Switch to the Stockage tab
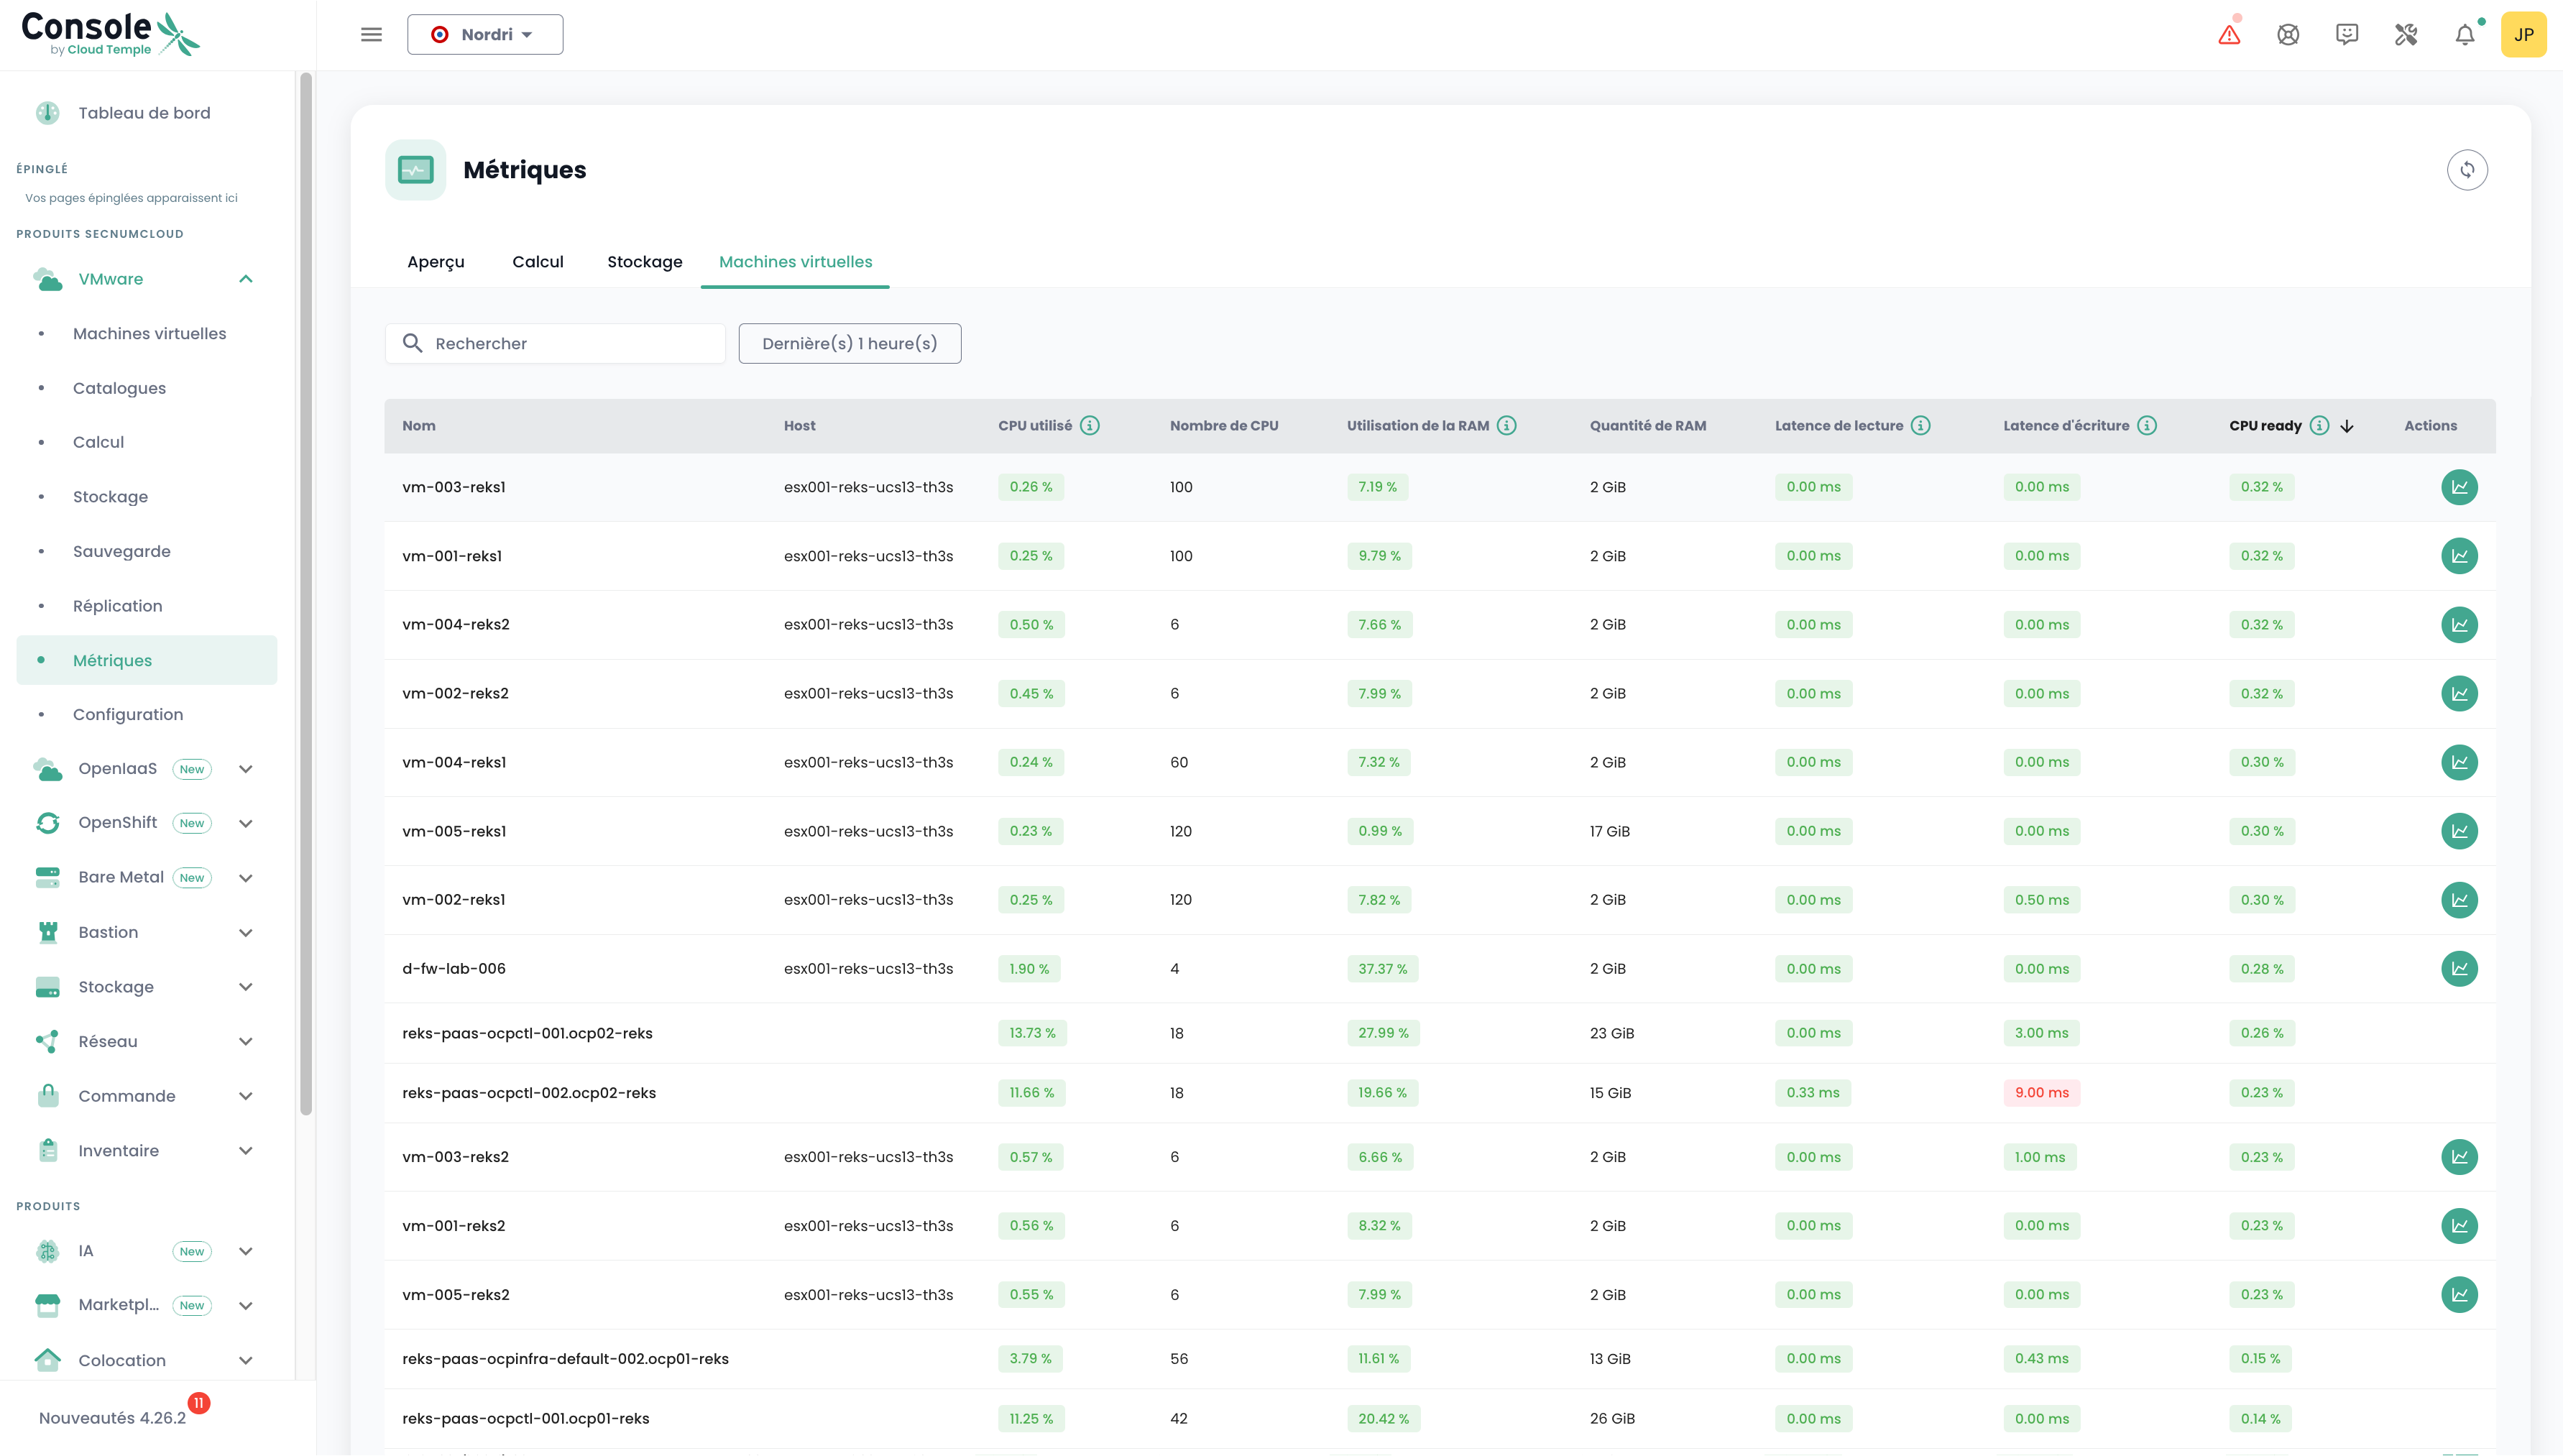Screen dimensions: 2563x1456 pyautogui.click(x=644, y=262)
